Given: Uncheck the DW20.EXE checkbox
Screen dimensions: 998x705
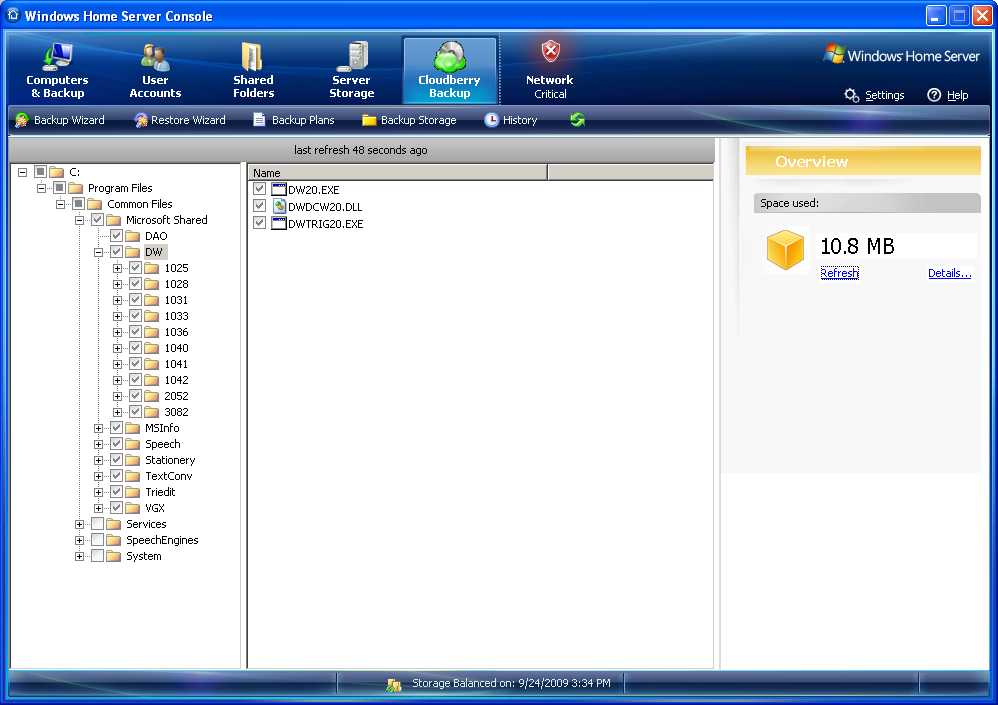Looking at the screenshot, I should [259, 188].
